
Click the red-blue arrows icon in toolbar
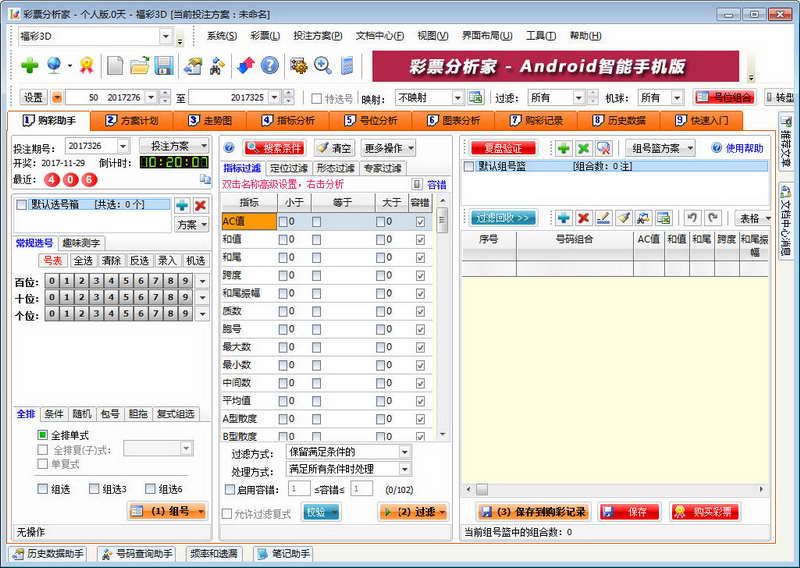click(245, 66)
